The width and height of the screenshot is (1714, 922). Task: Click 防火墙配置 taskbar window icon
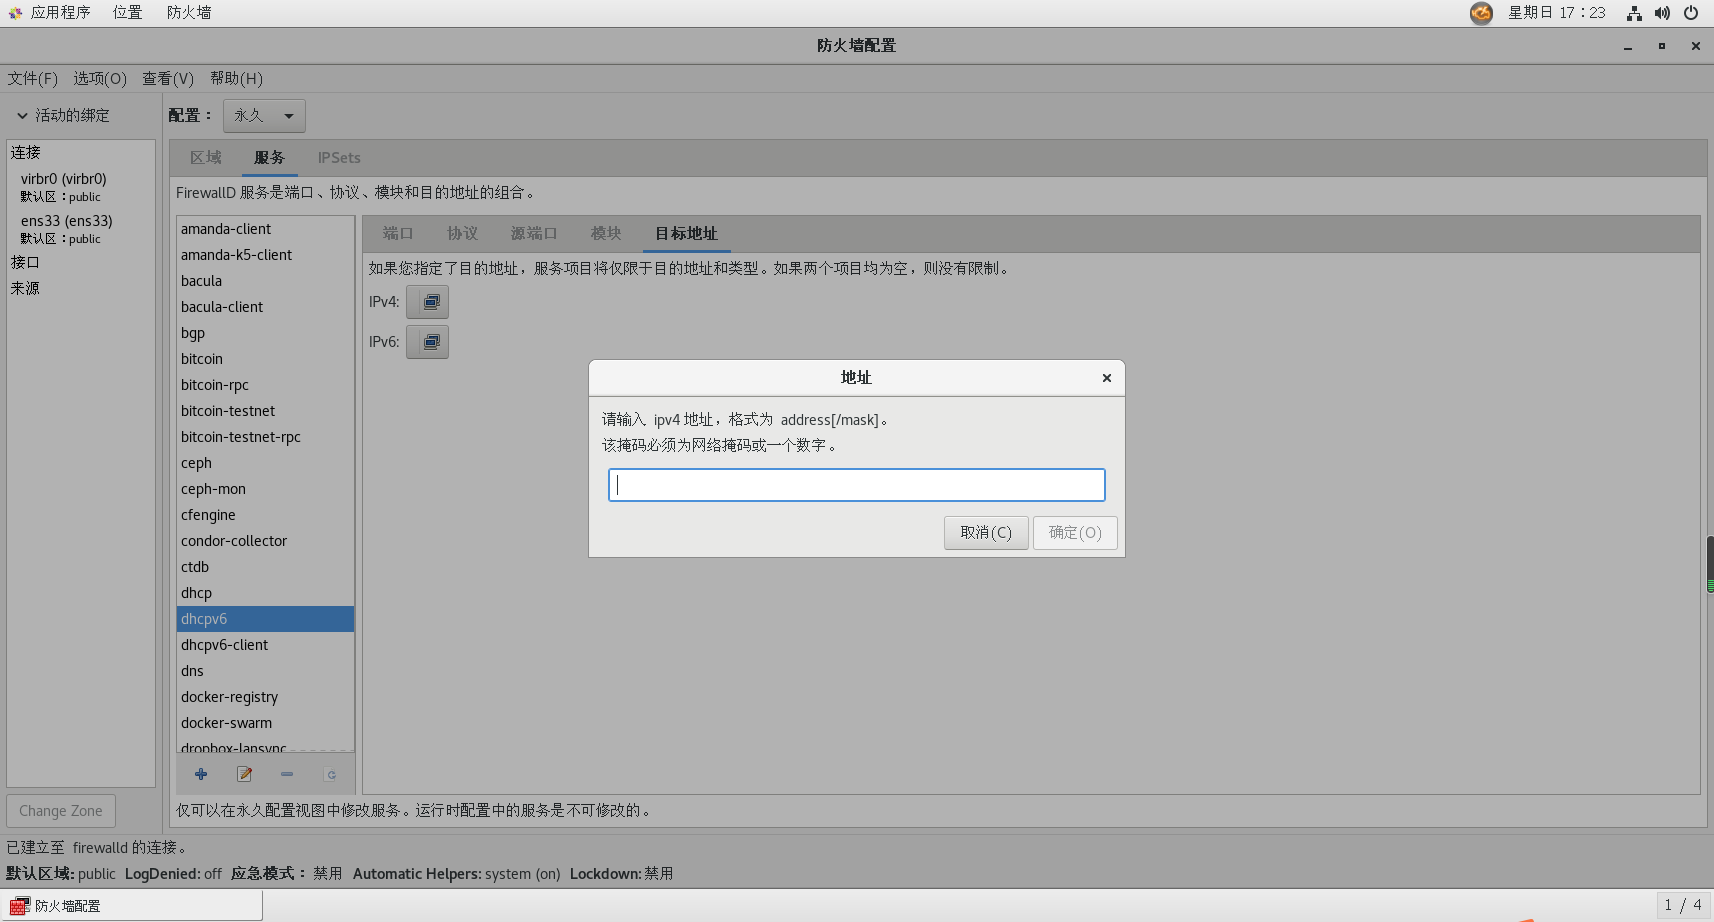coord(19,906)
